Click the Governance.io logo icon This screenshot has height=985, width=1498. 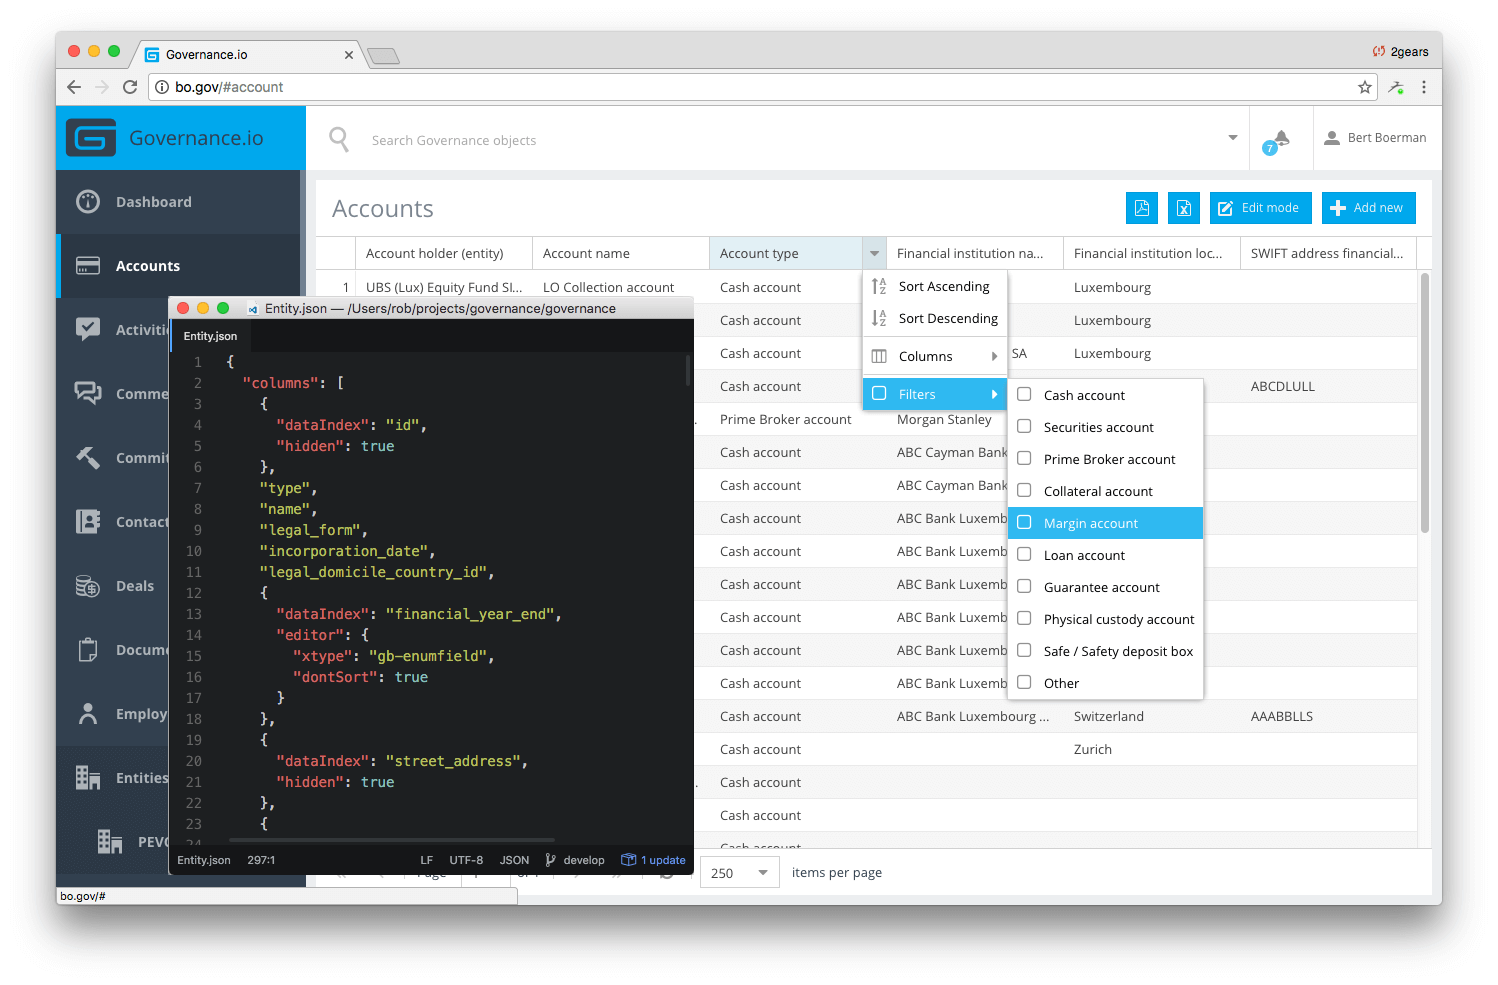(x=91, y=138)
